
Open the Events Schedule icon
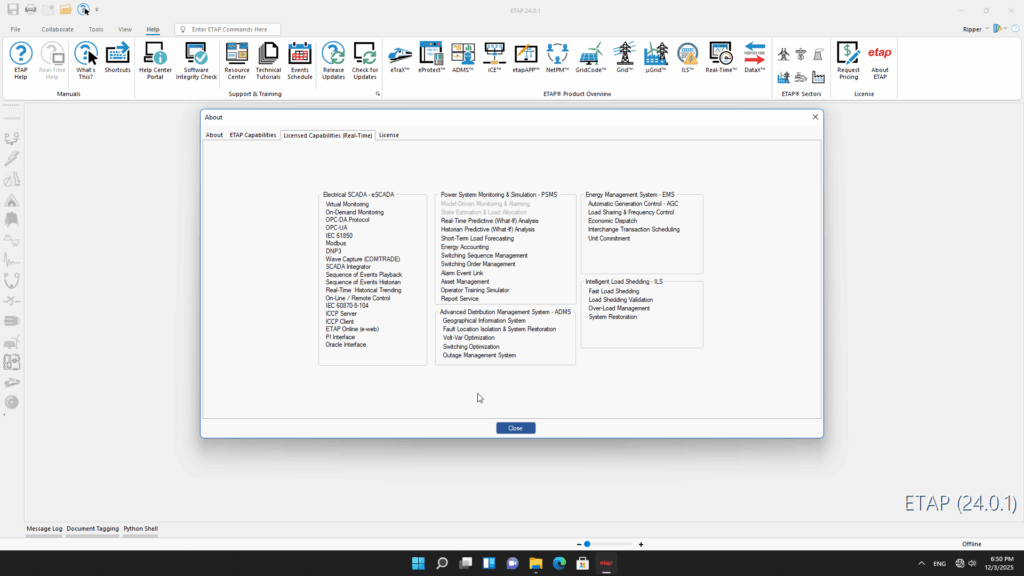pos(300,60)
